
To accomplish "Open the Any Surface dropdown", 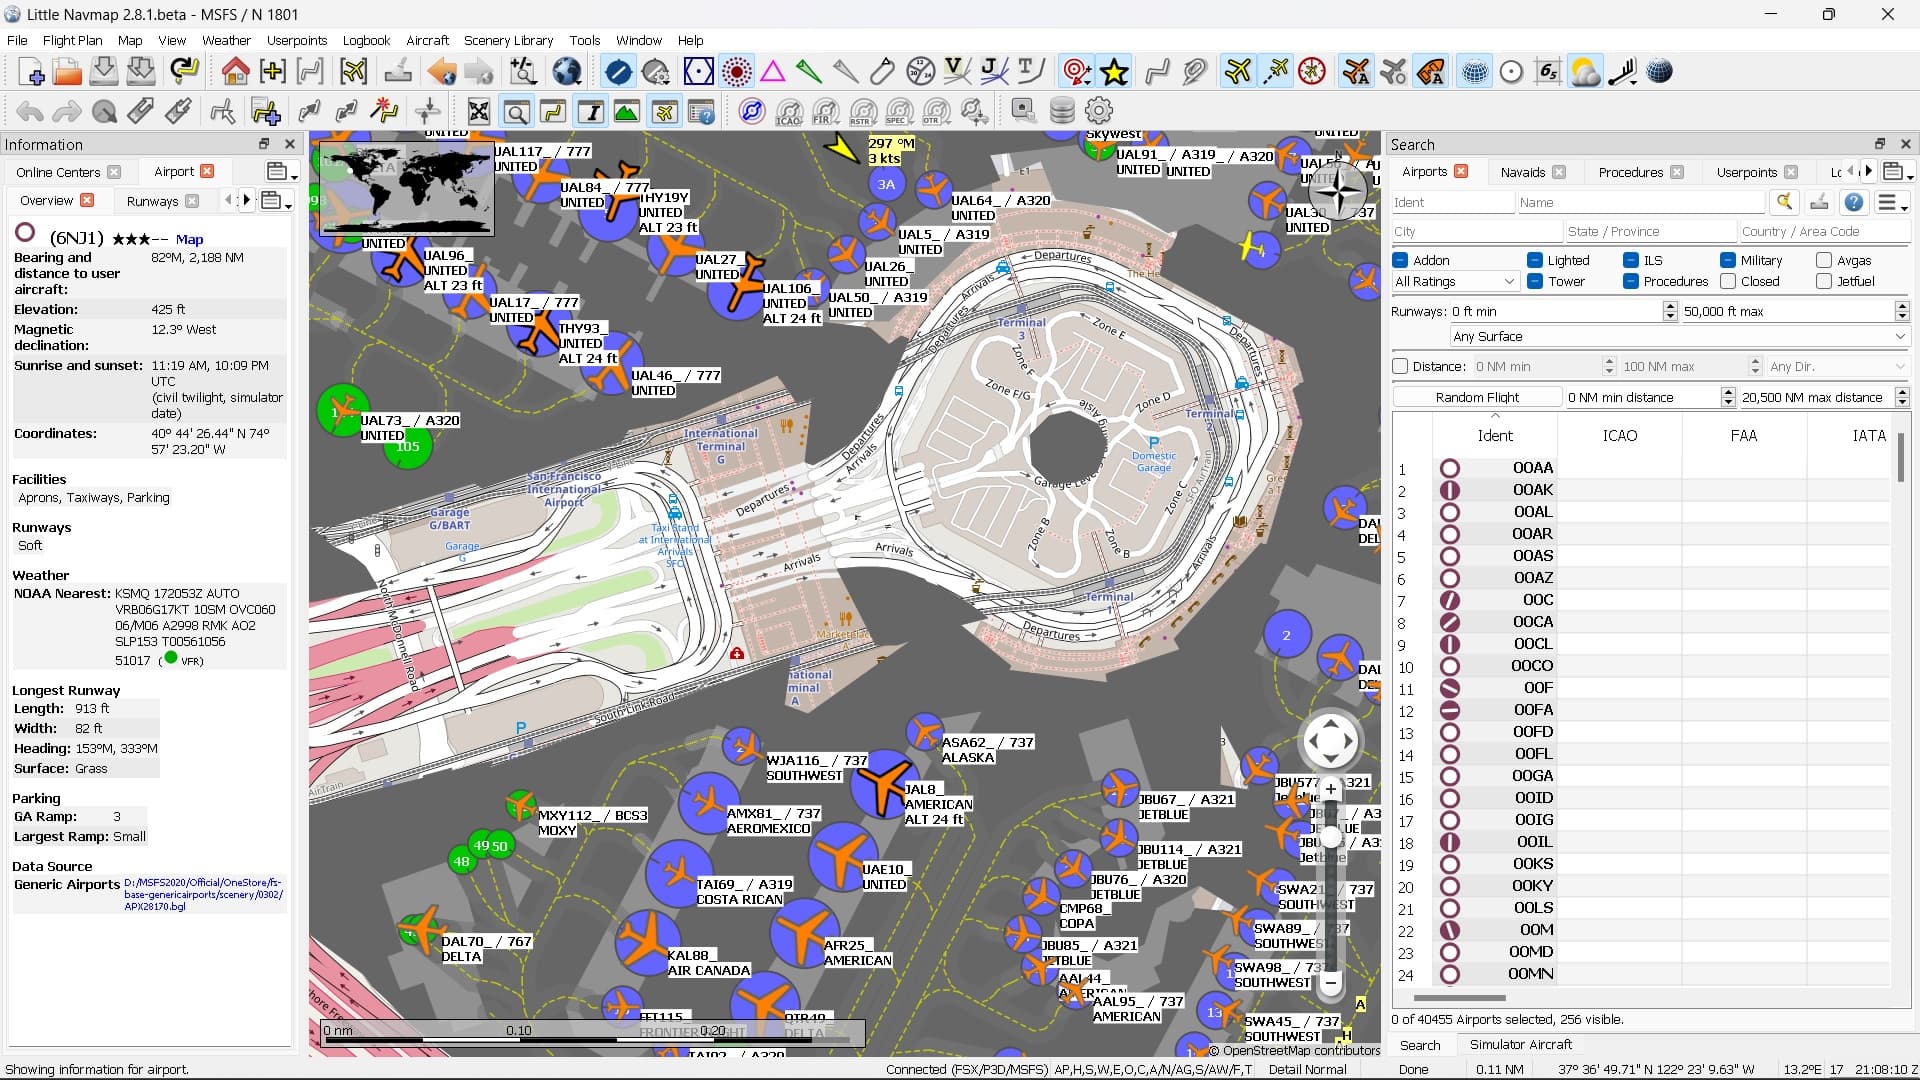I will coord(1680,336).
